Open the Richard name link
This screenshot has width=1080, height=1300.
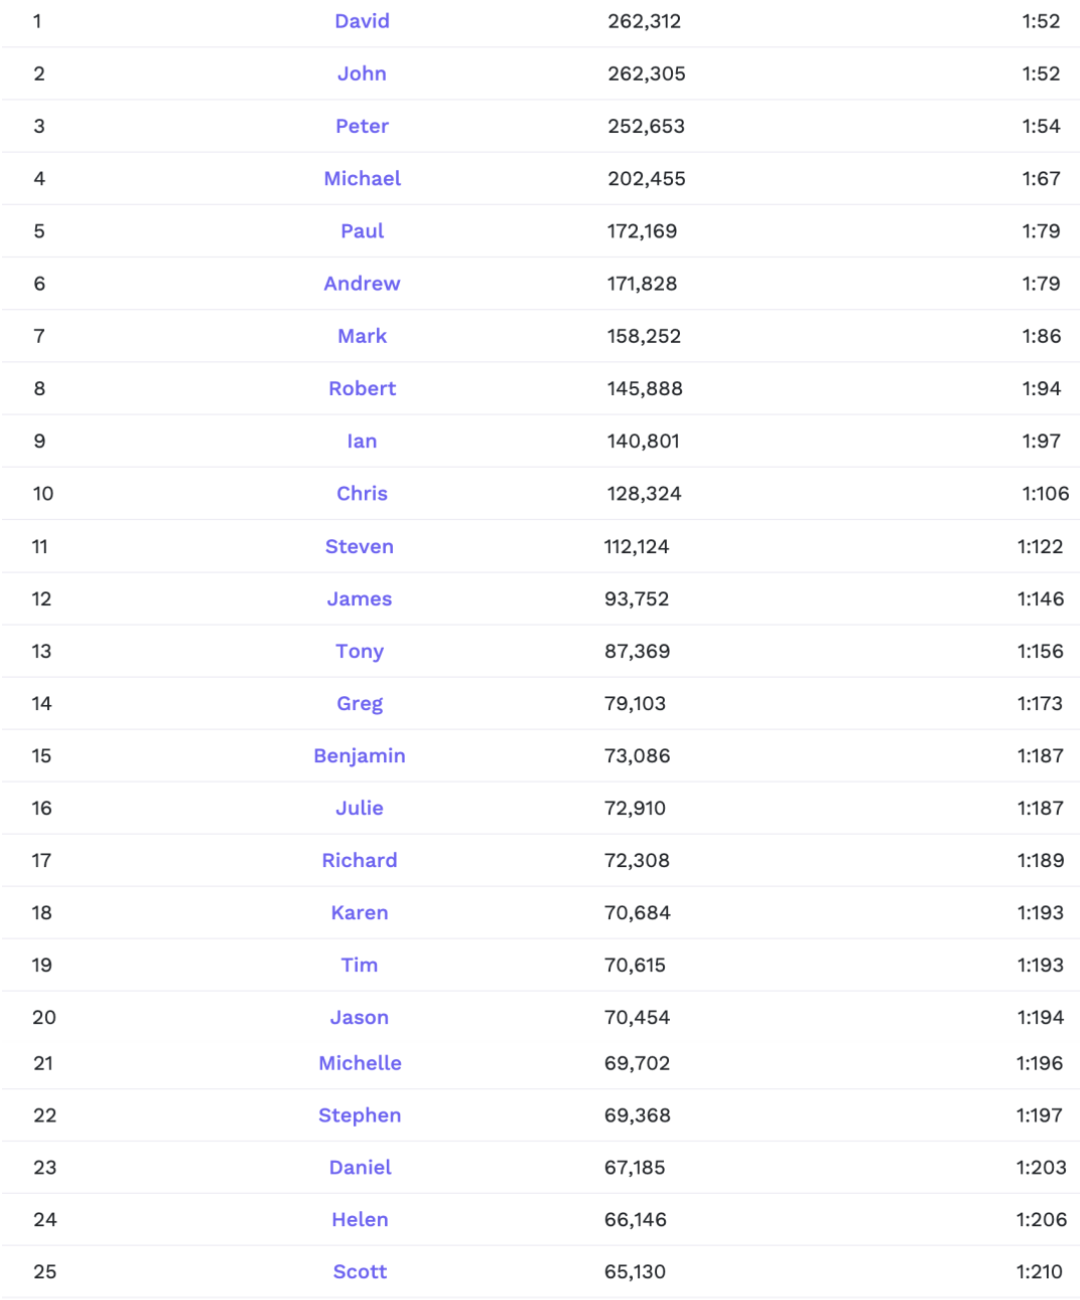tap(359, 861)
